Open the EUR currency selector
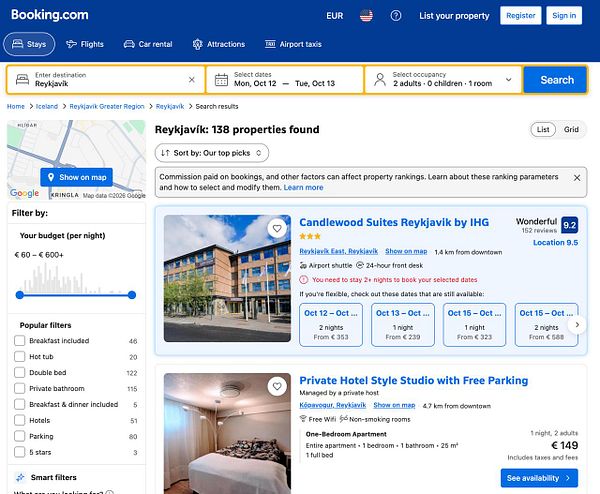 [x=334, y=16]
